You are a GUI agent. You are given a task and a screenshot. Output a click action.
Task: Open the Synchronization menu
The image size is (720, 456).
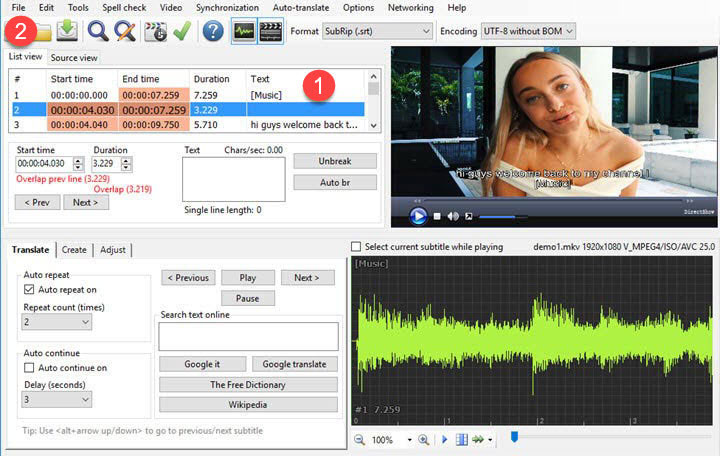click(x=227, y=8)
